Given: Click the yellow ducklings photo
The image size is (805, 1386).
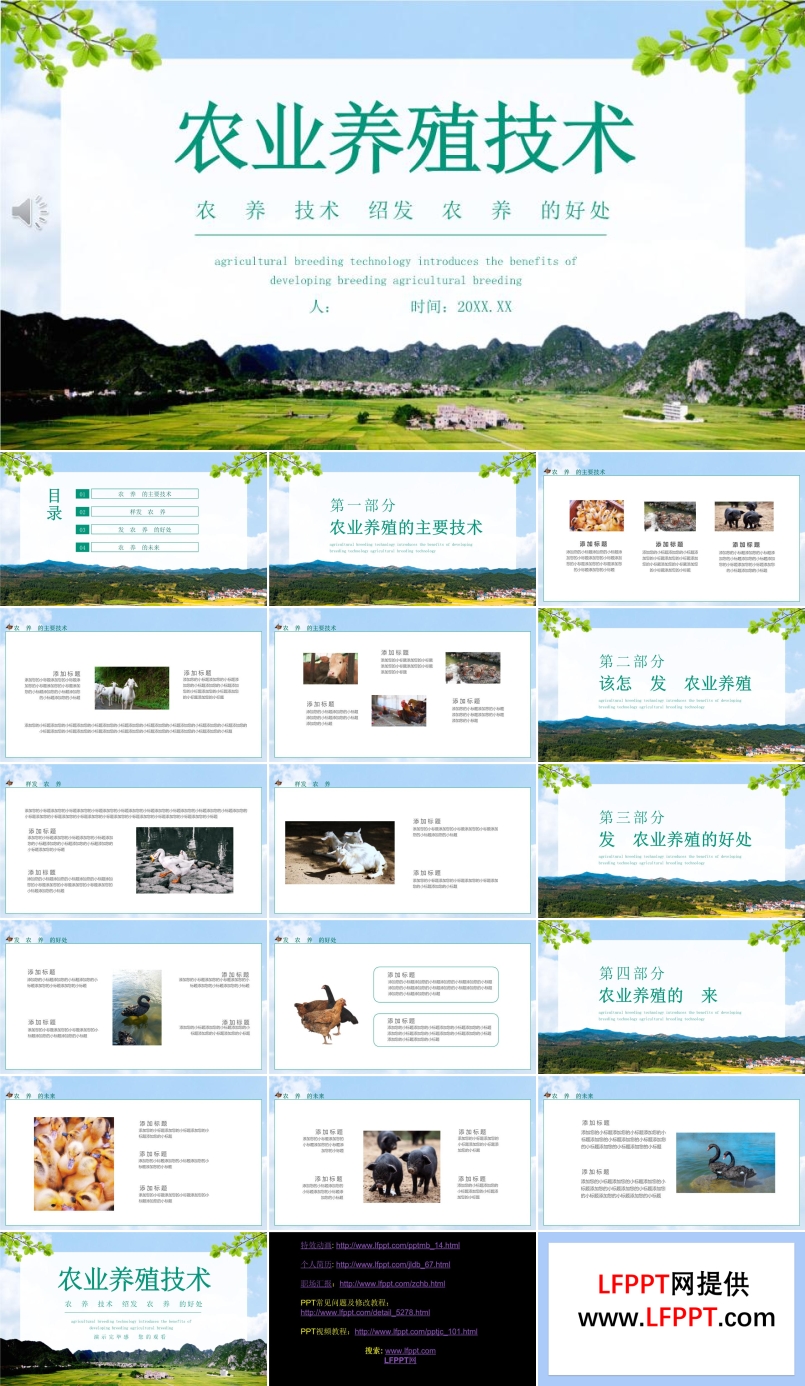Looking at the screenshot, I should click(x=74, y=1164).
